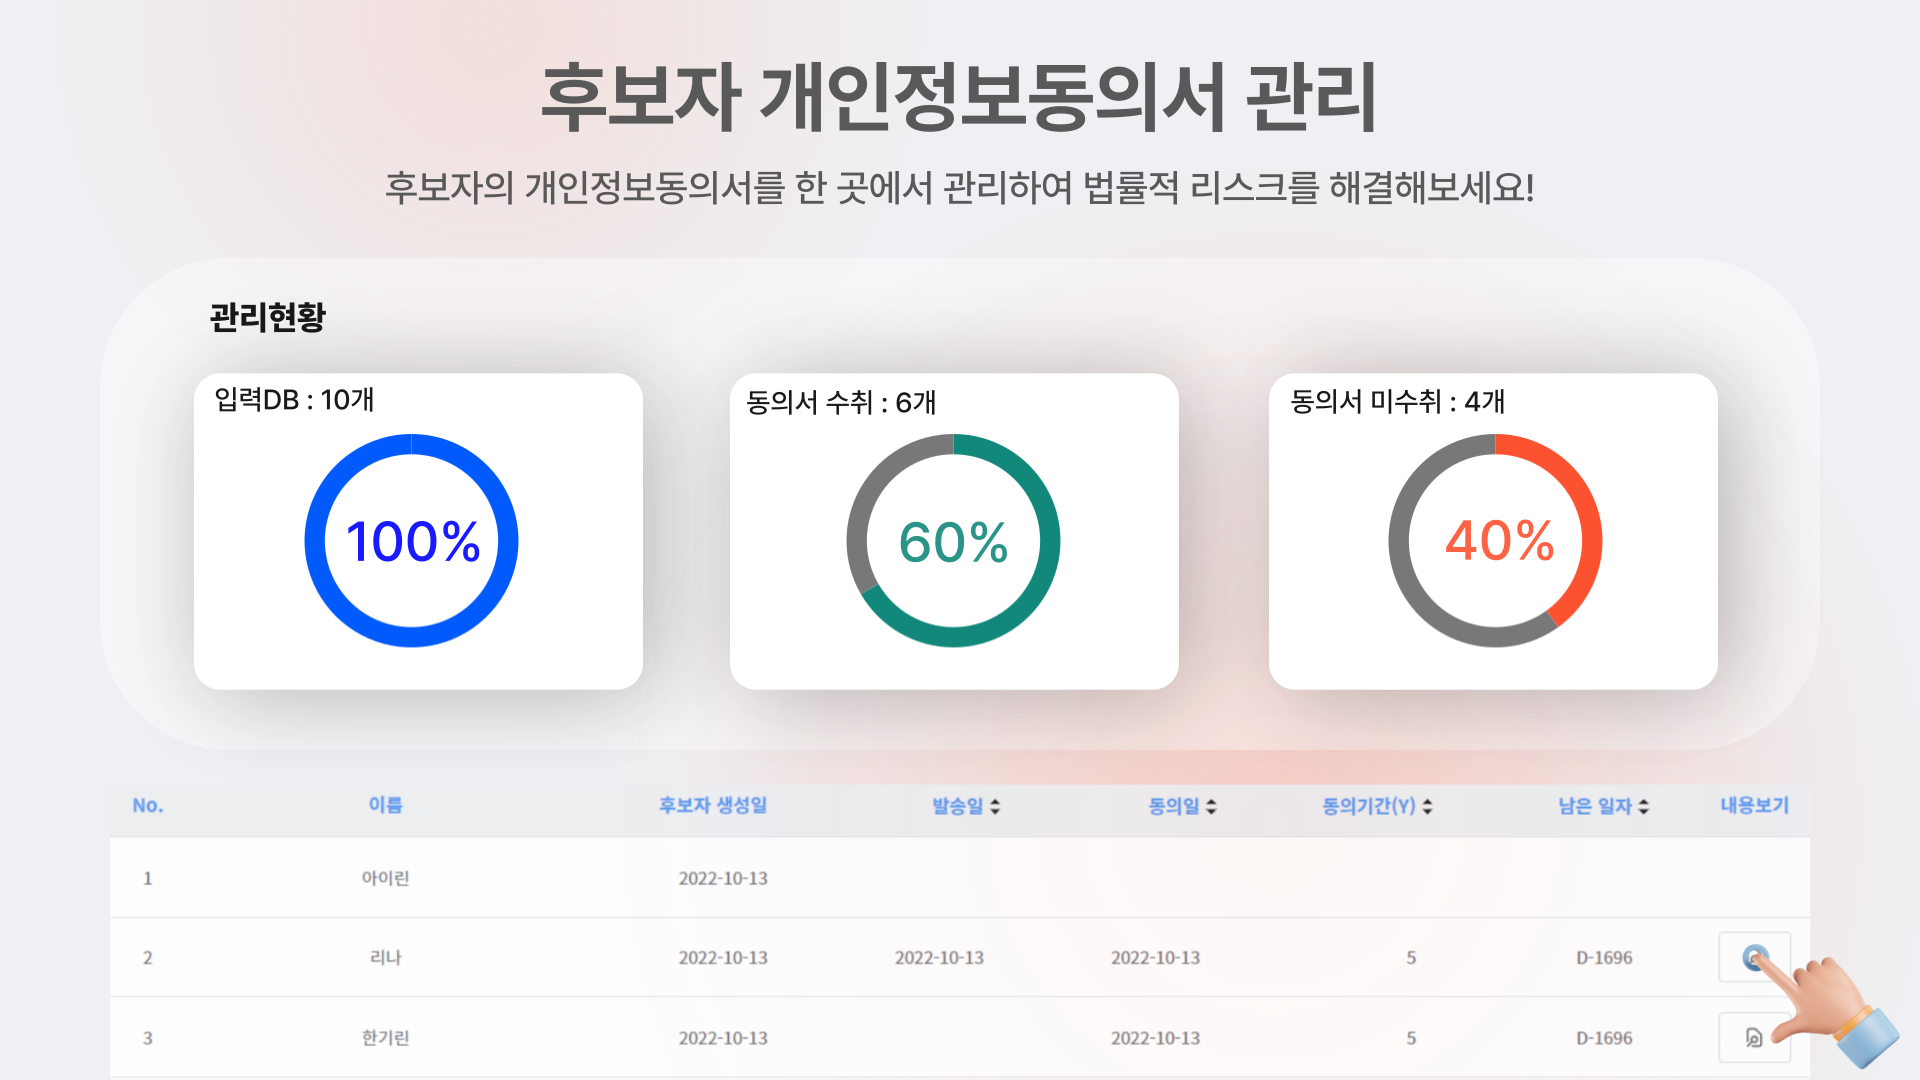Screen dimensions: 1920x1080
Task: Click the blue 100% donut chart
Action: pyautogui.click(x=411, y=540)
